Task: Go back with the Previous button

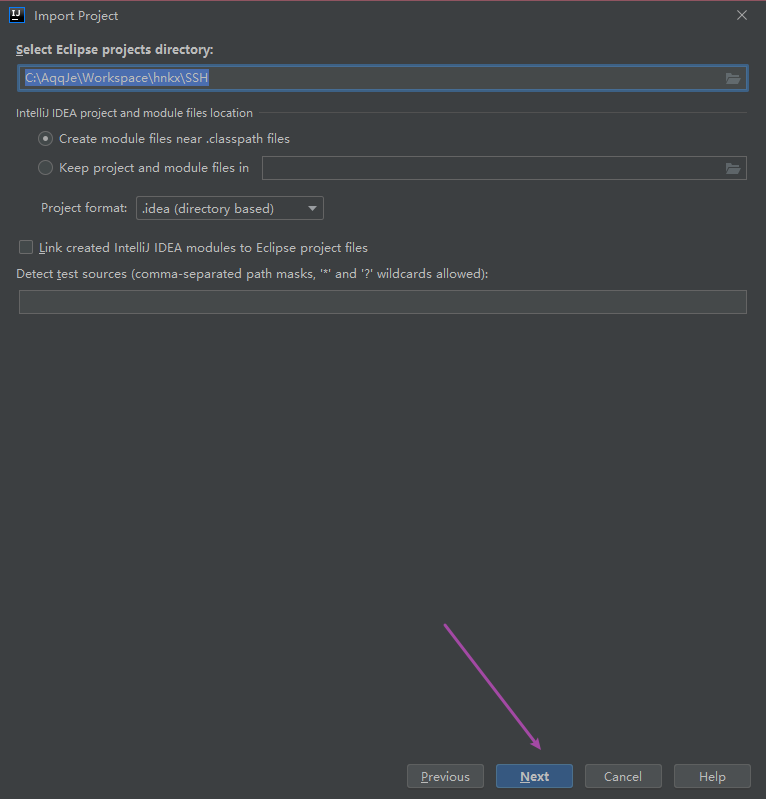Action: (x=445, y=776)
